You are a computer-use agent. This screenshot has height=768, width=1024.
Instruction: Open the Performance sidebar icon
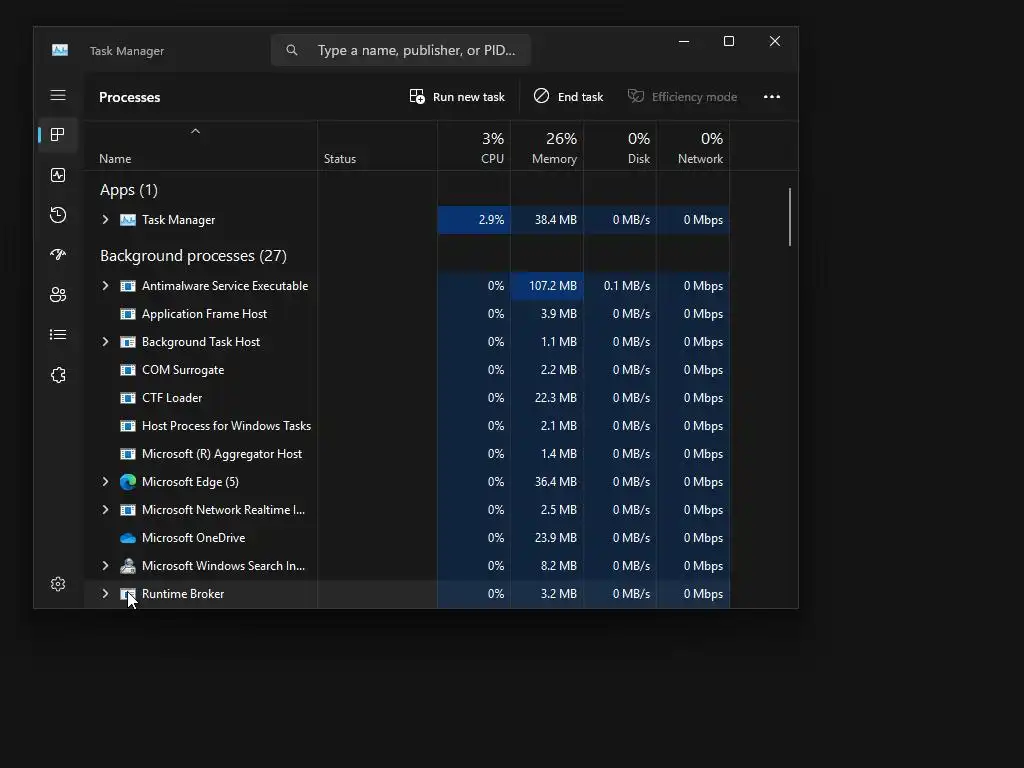[x=58, y=175]
